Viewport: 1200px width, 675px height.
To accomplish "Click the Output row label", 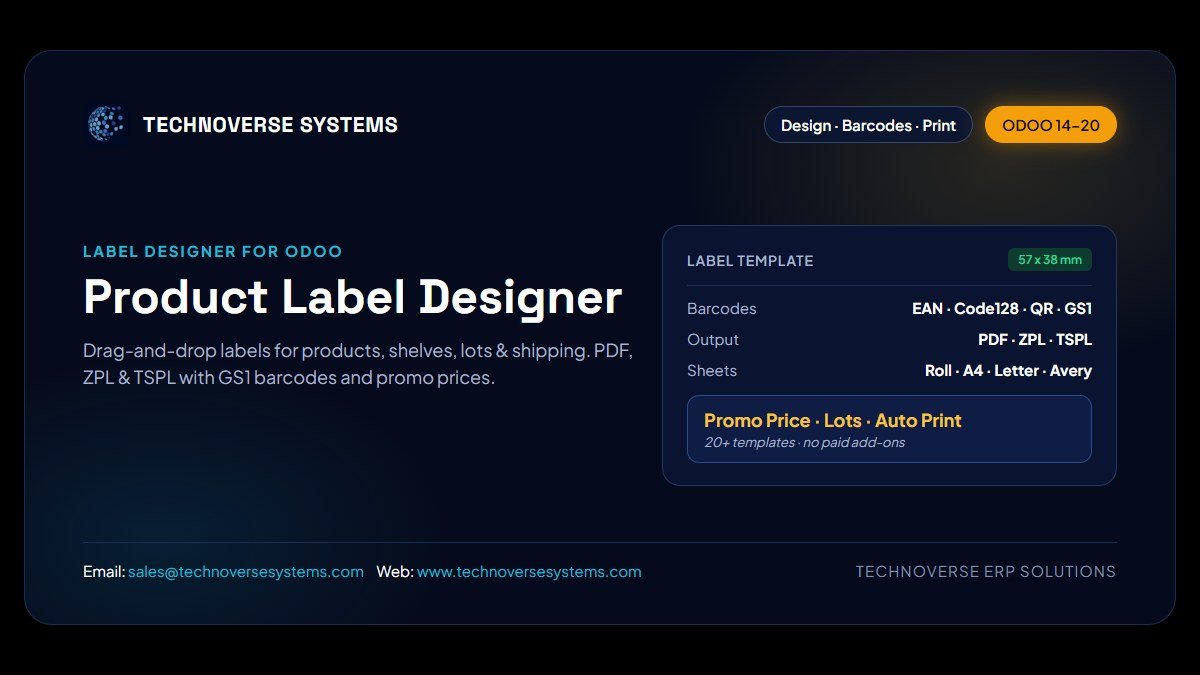I will 713,340.
